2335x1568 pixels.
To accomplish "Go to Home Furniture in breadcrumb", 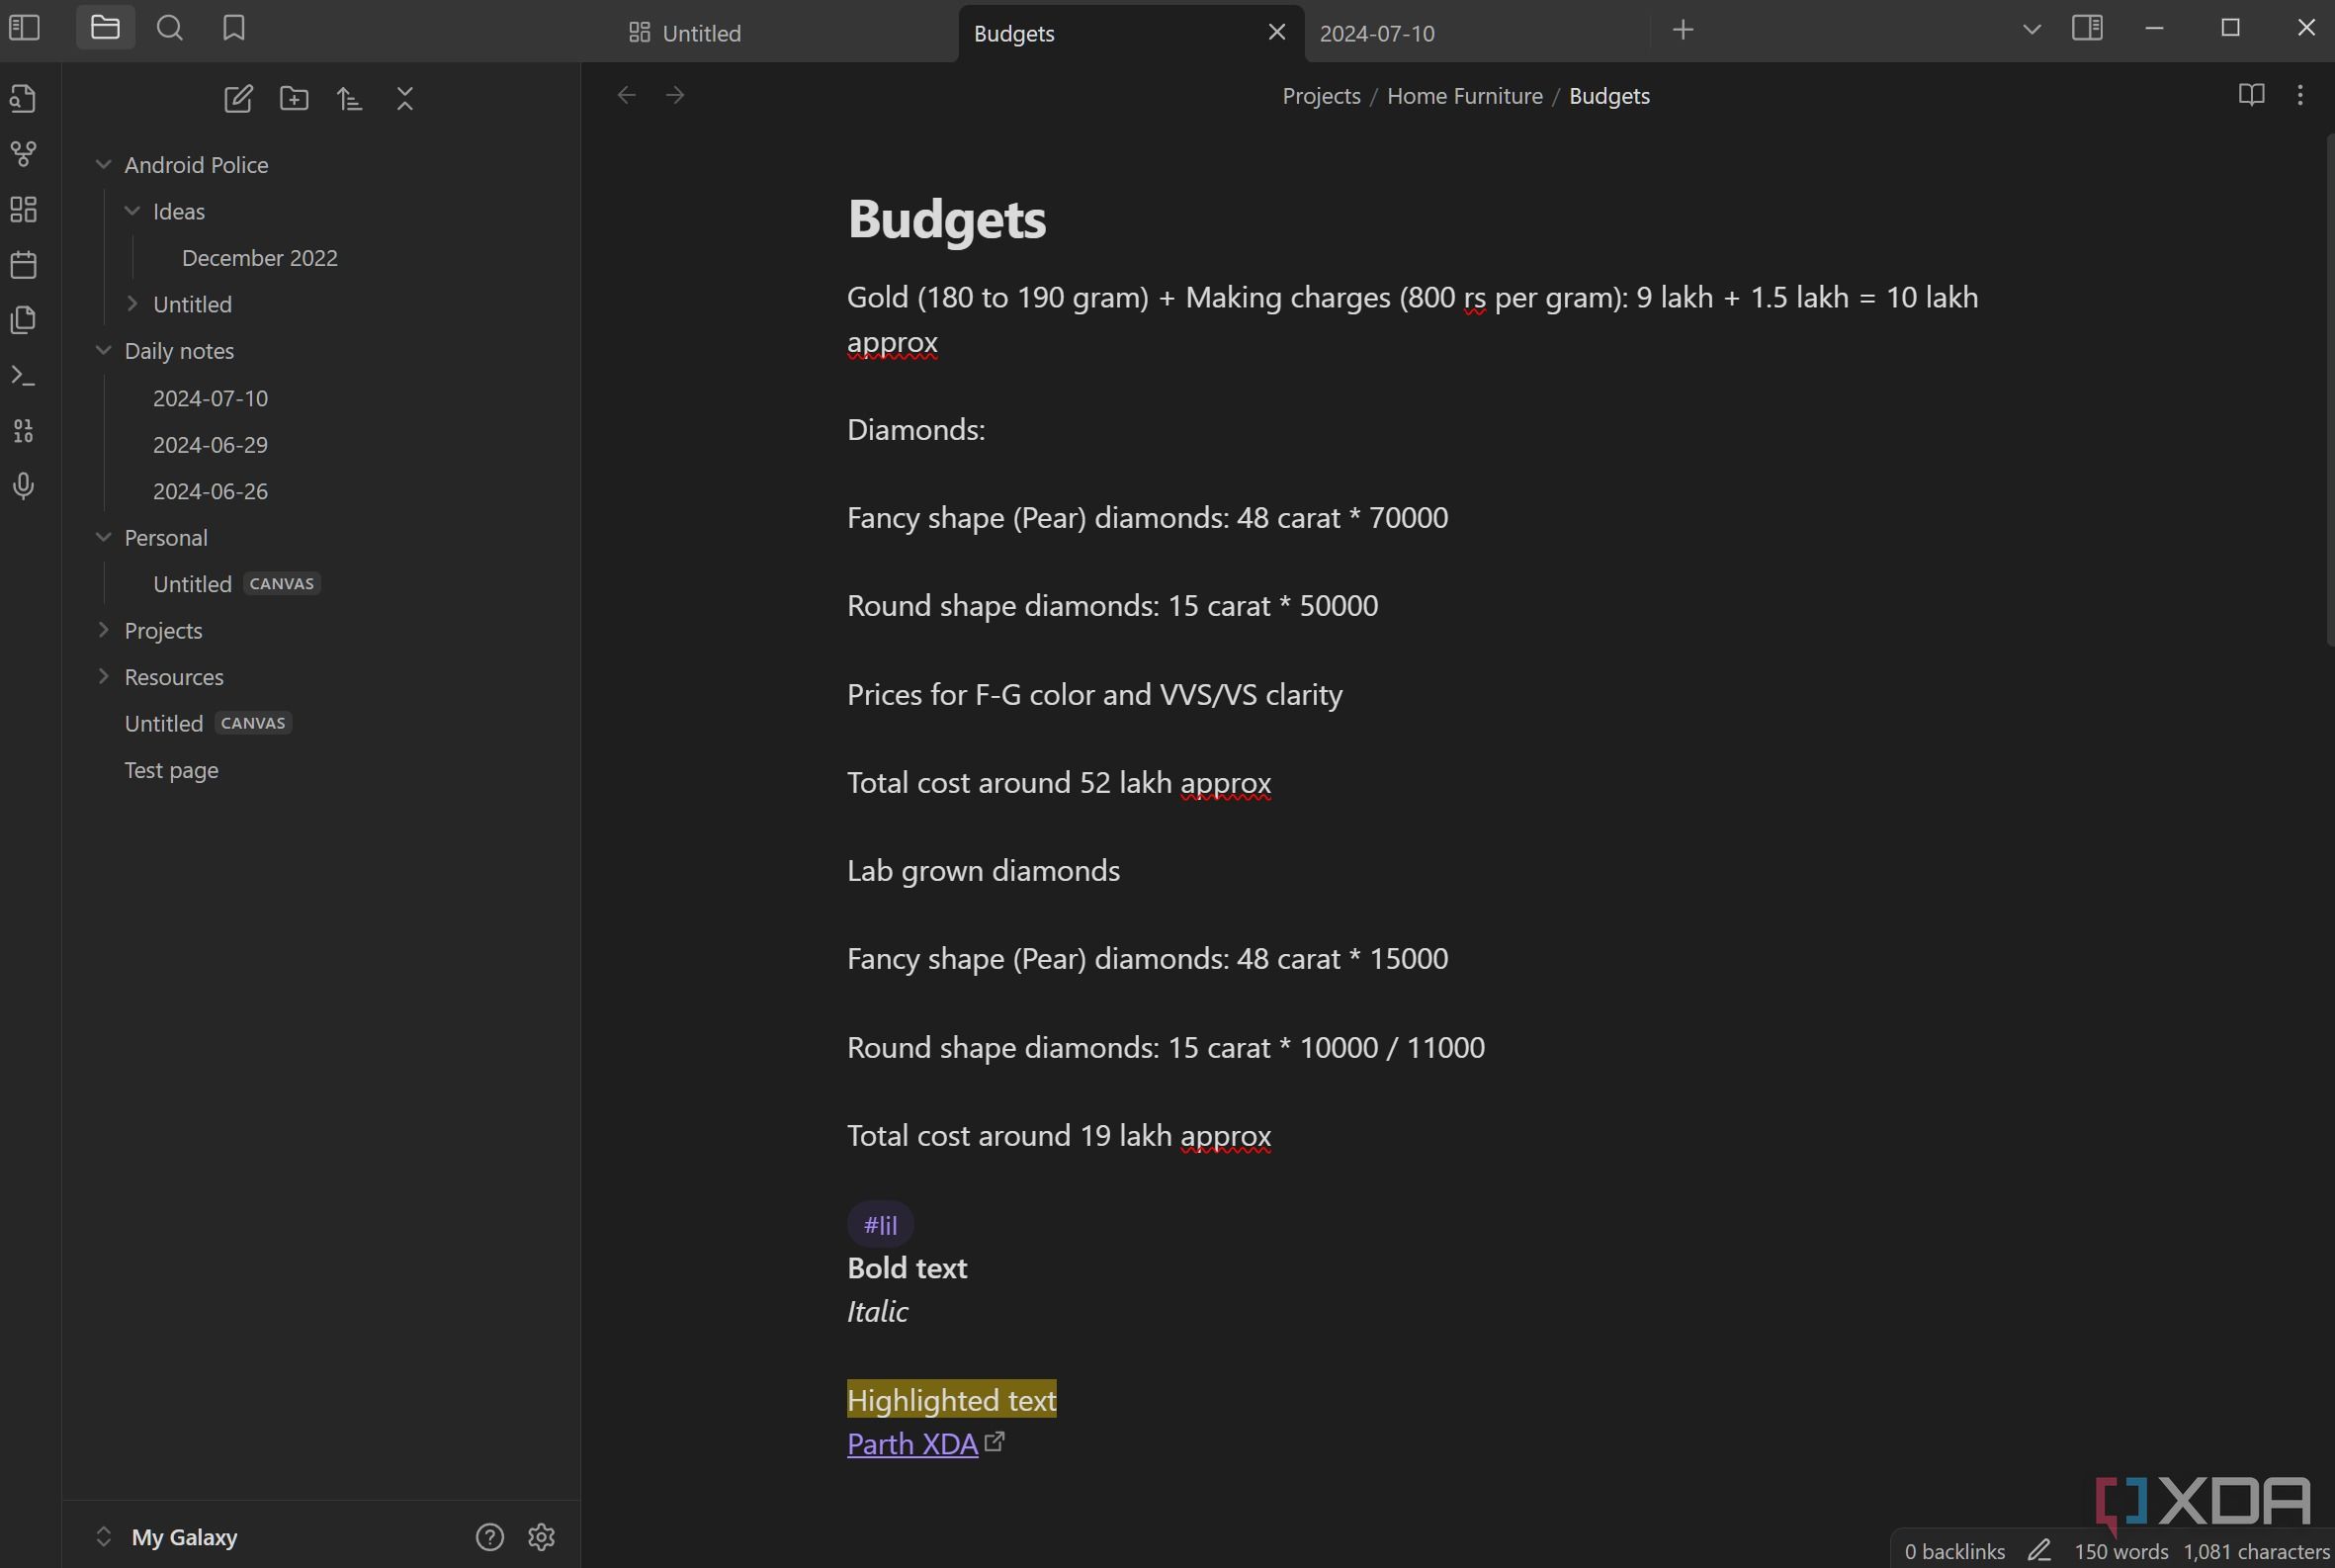I will coord(1464,96).
